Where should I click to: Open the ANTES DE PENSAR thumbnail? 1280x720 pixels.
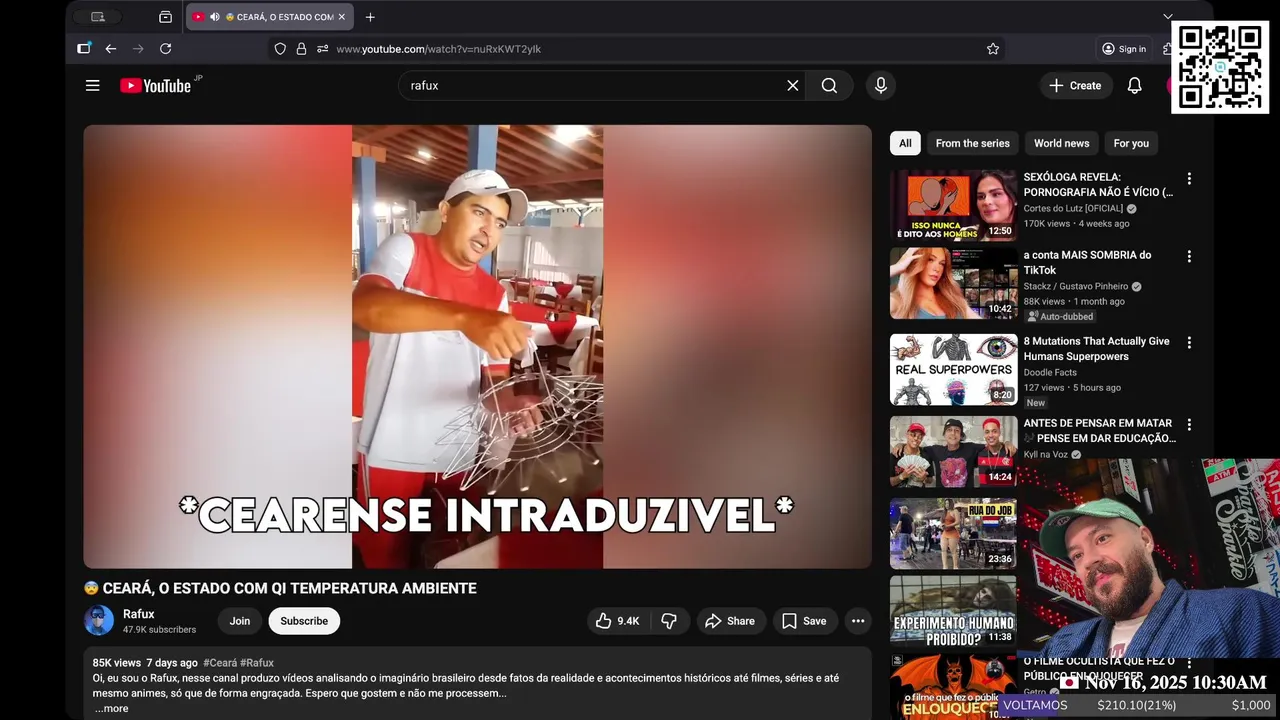pyautogui.click(x=953, y=451)
